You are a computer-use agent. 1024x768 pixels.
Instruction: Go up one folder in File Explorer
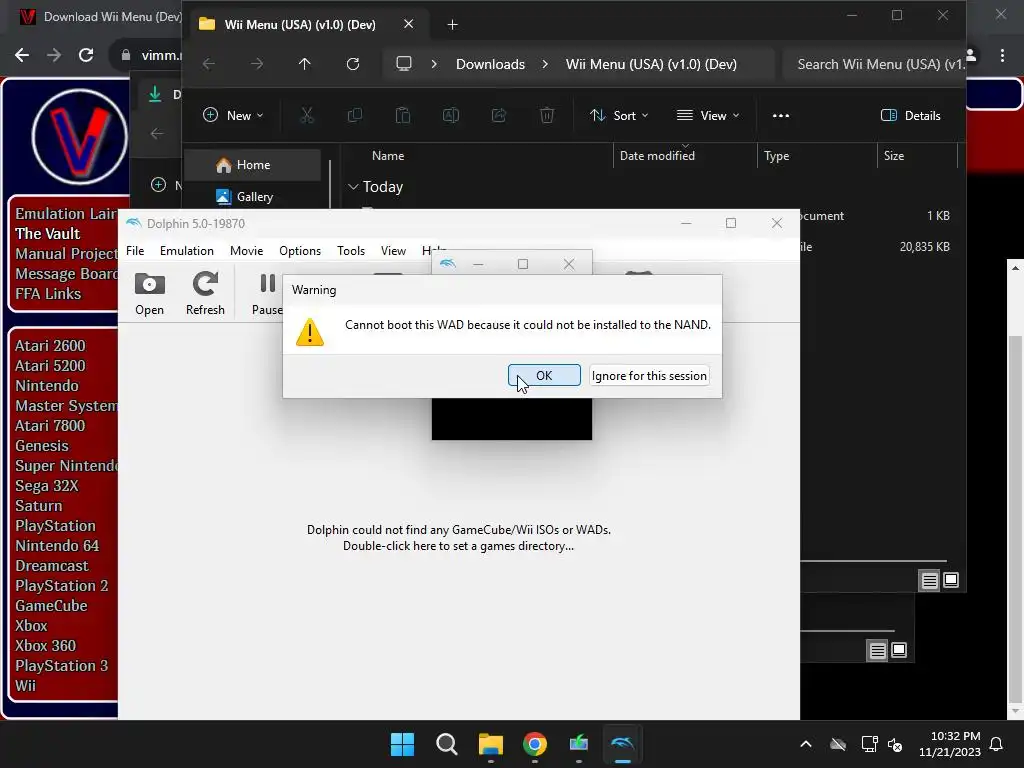[304, 64]
